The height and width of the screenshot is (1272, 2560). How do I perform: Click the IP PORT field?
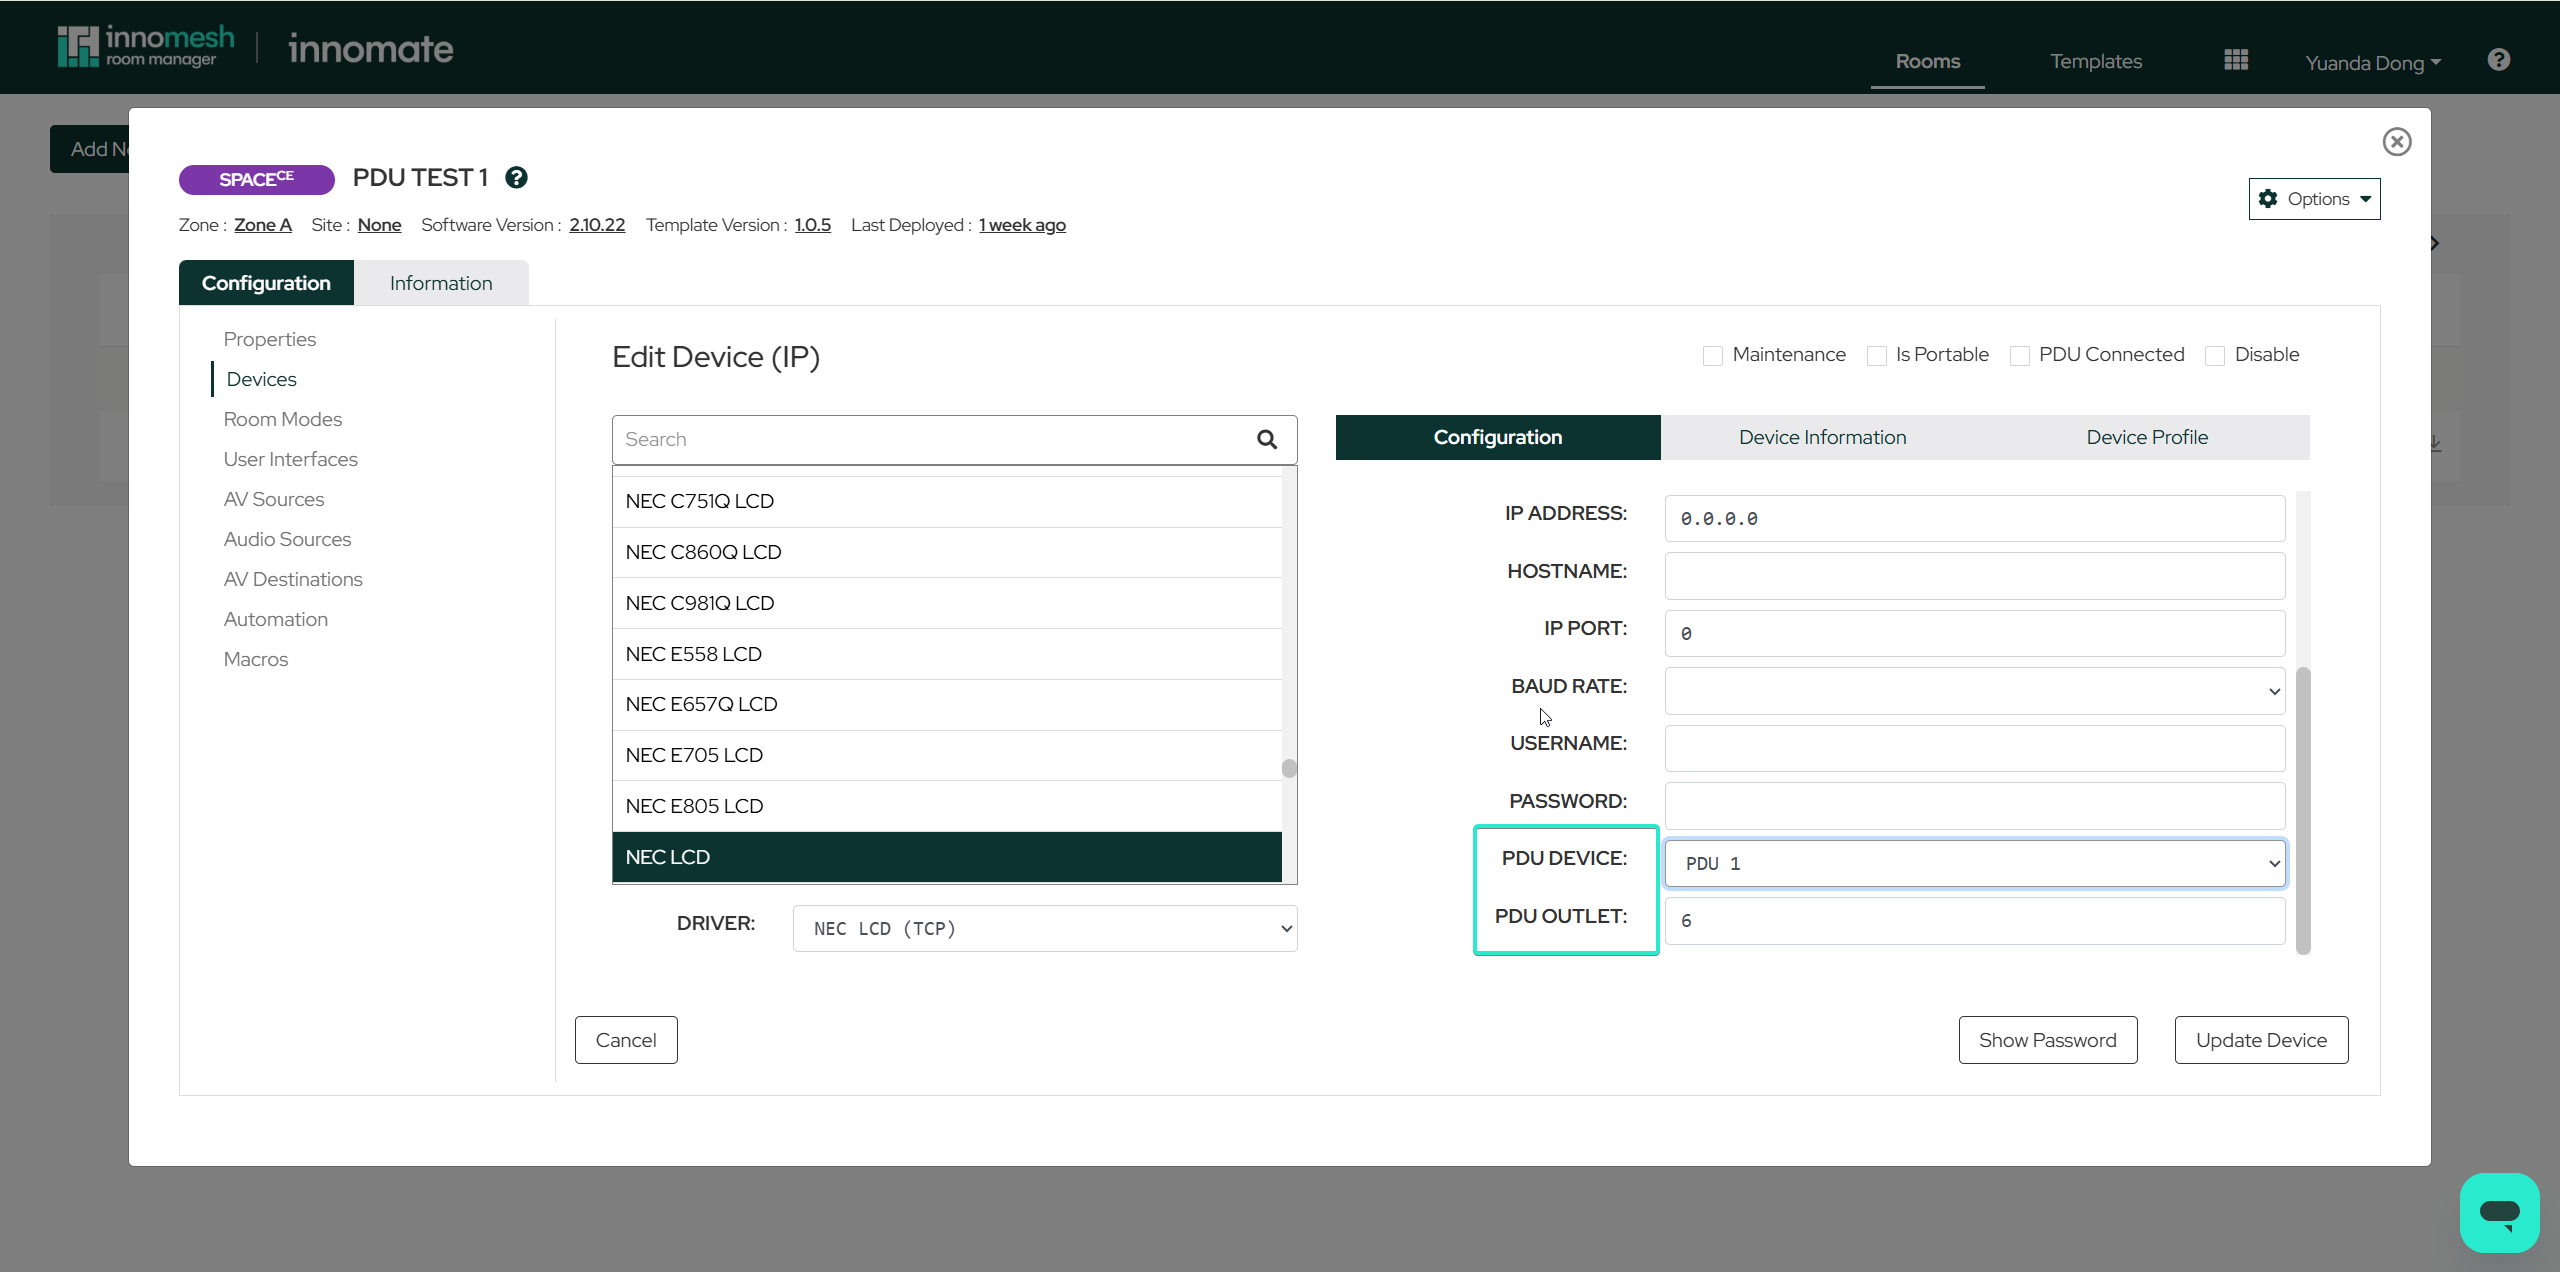1974,633
